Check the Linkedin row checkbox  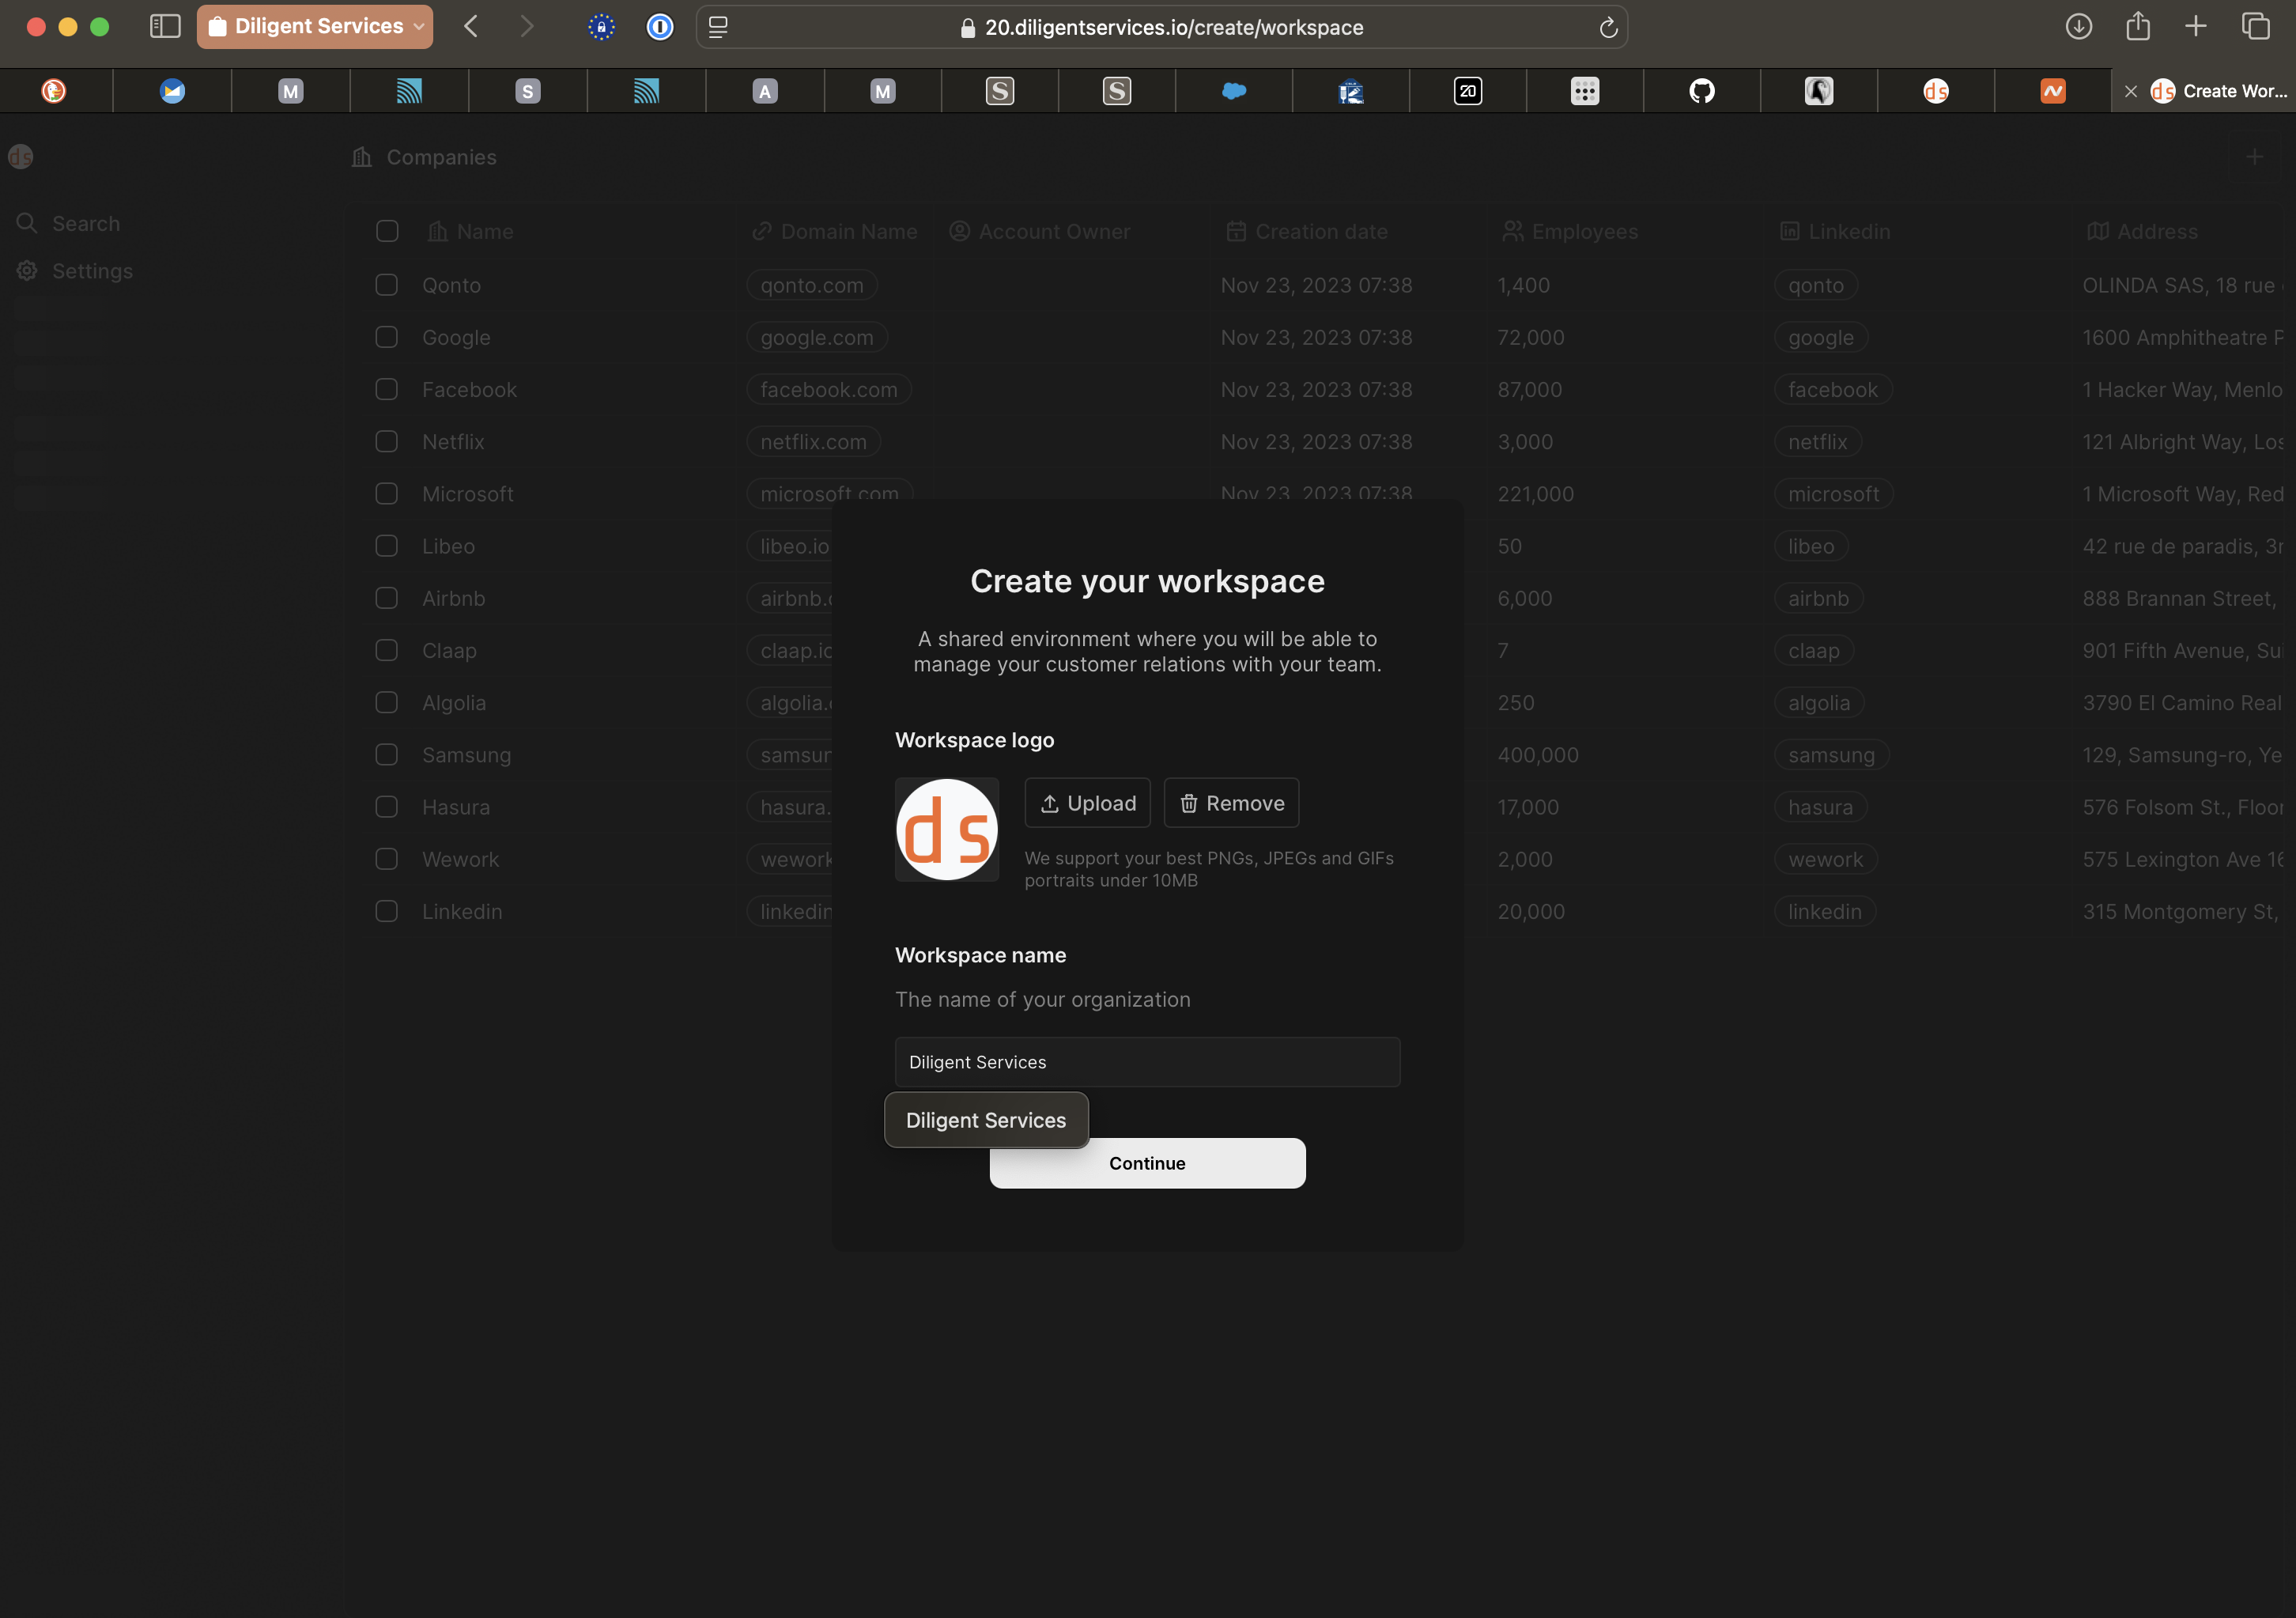(387, 911)
